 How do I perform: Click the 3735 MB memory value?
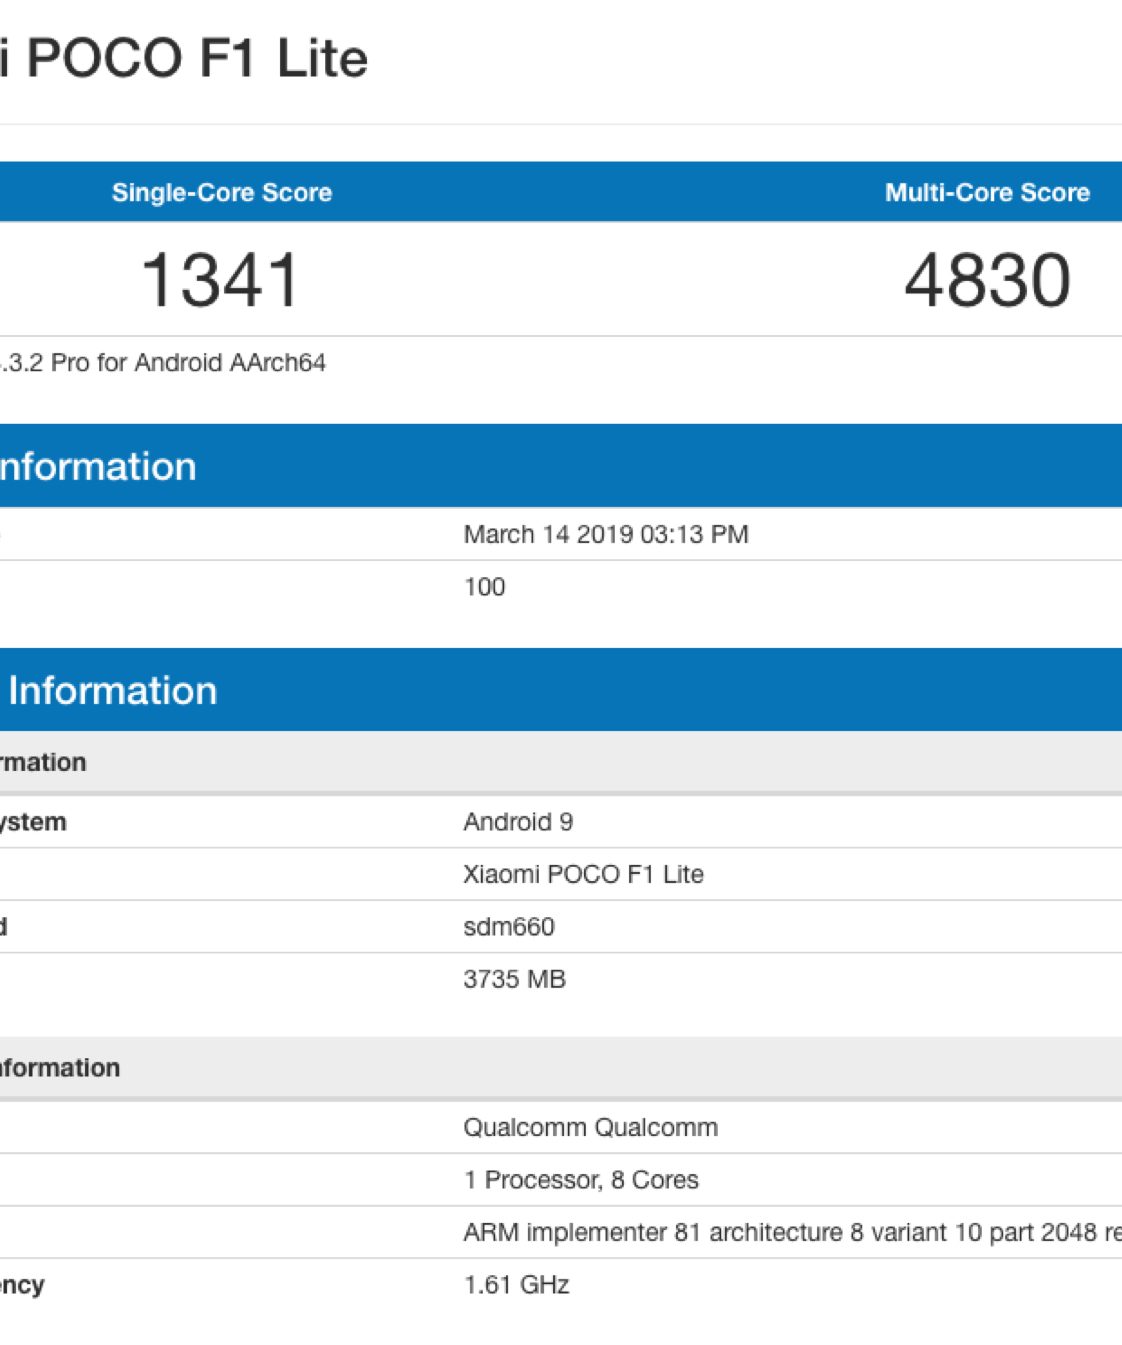514,979
